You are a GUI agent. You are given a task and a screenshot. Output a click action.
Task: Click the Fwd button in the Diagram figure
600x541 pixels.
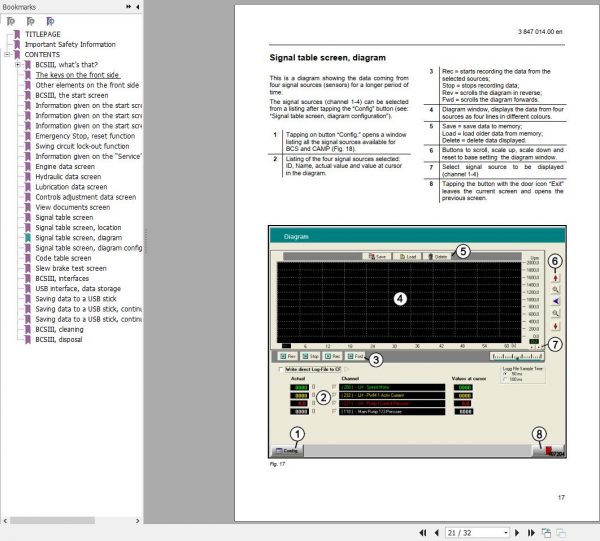click(x=355, y=356)
